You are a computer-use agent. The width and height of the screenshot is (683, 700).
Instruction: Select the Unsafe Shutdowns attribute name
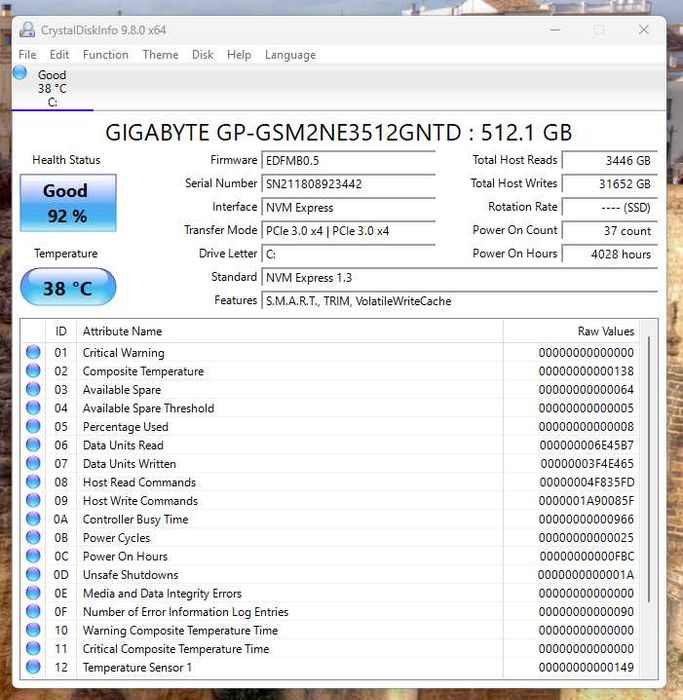pos(130,575)
